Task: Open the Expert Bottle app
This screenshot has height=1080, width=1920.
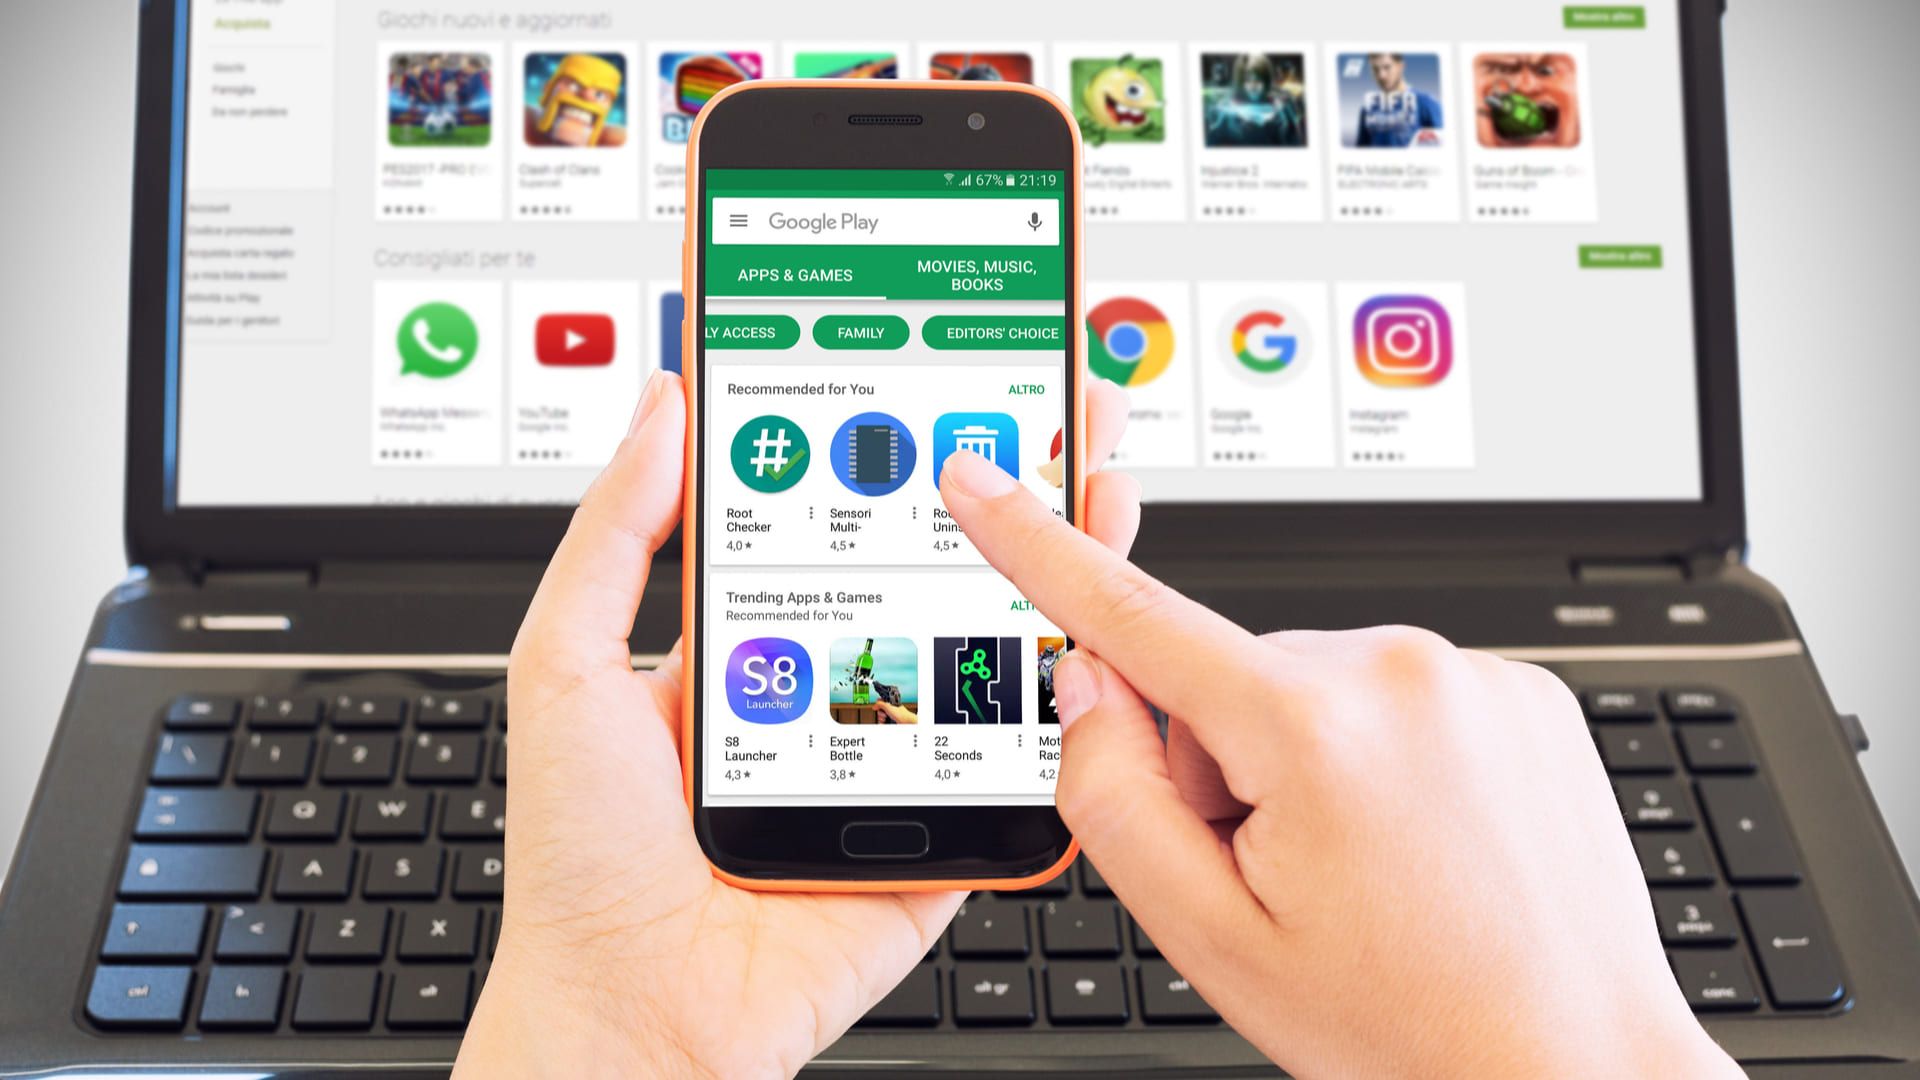Action: coord(870,679)
